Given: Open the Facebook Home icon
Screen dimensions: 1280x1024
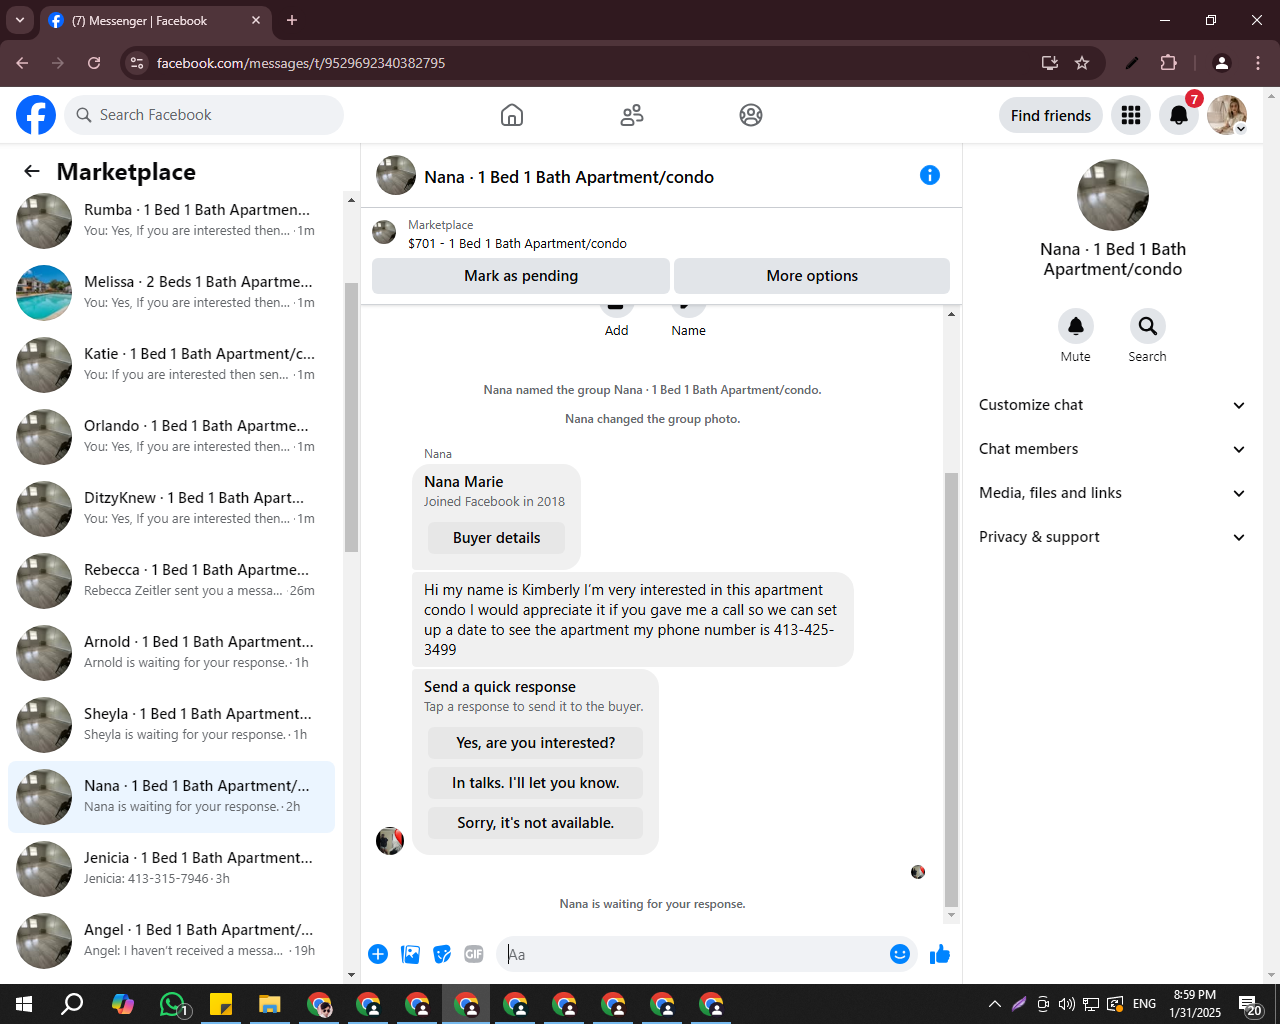Looking at the screenshot, I should pyautogui.click(x=512, y=115).
